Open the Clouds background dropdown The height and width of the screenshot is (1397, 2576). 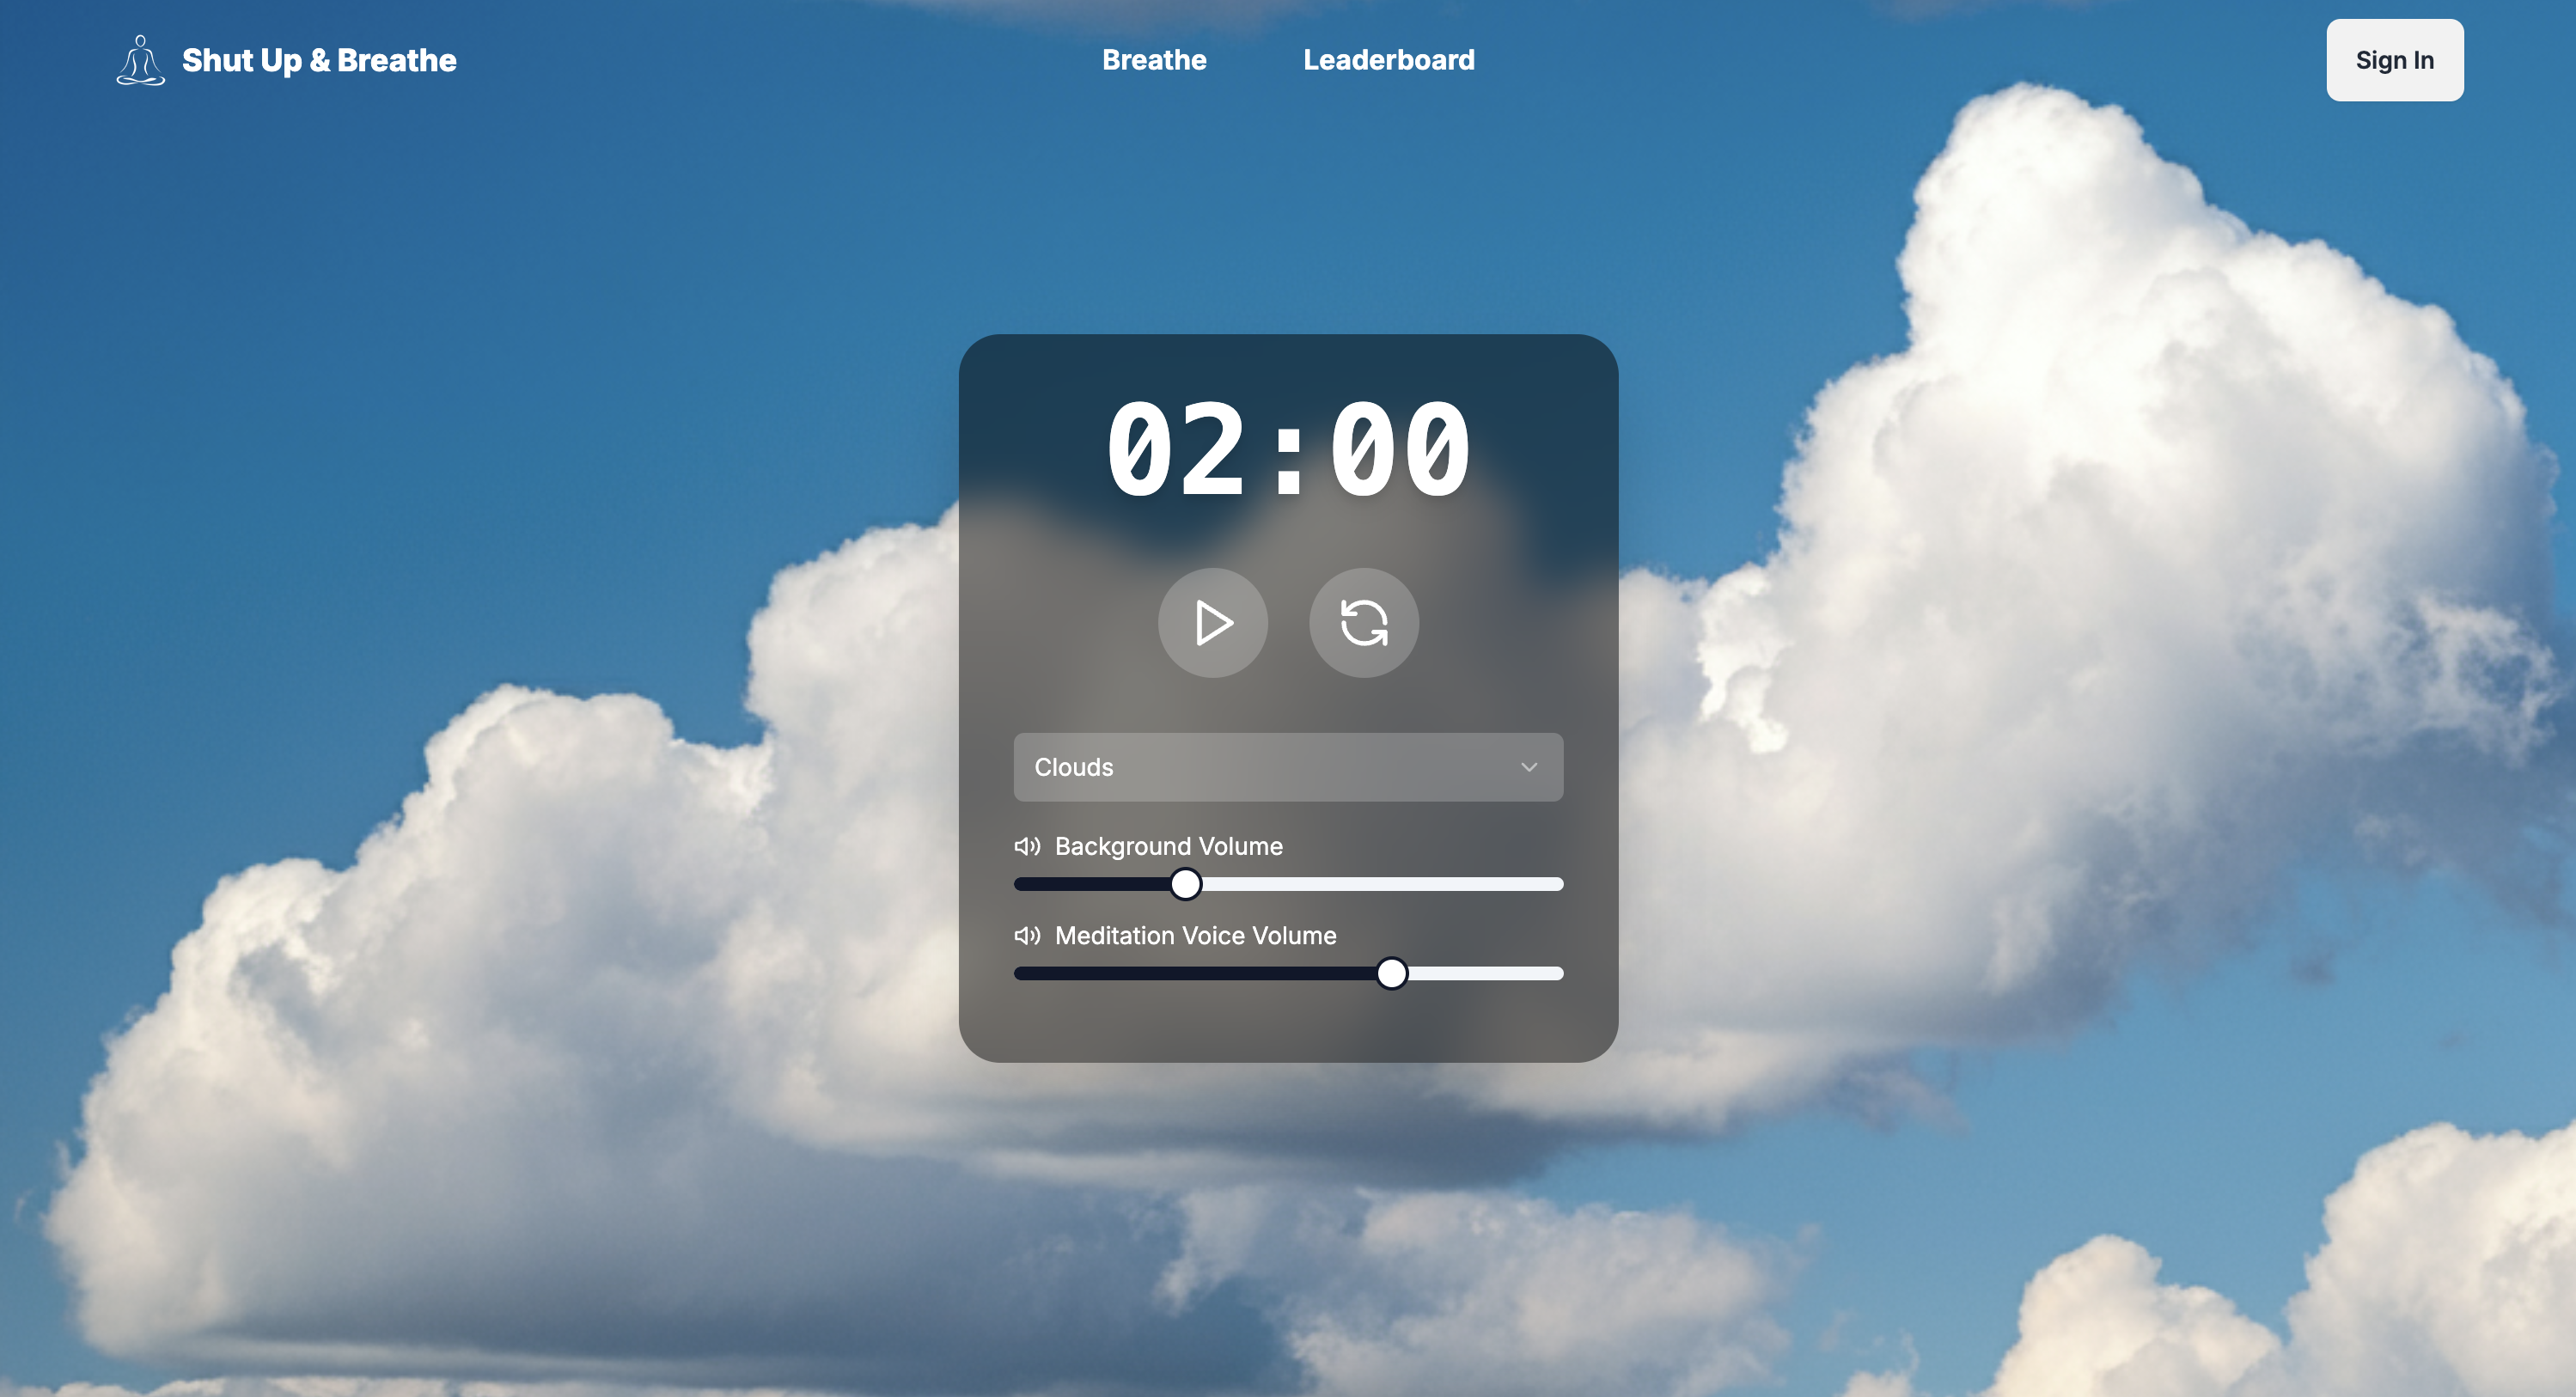(x=1288, y=767)
